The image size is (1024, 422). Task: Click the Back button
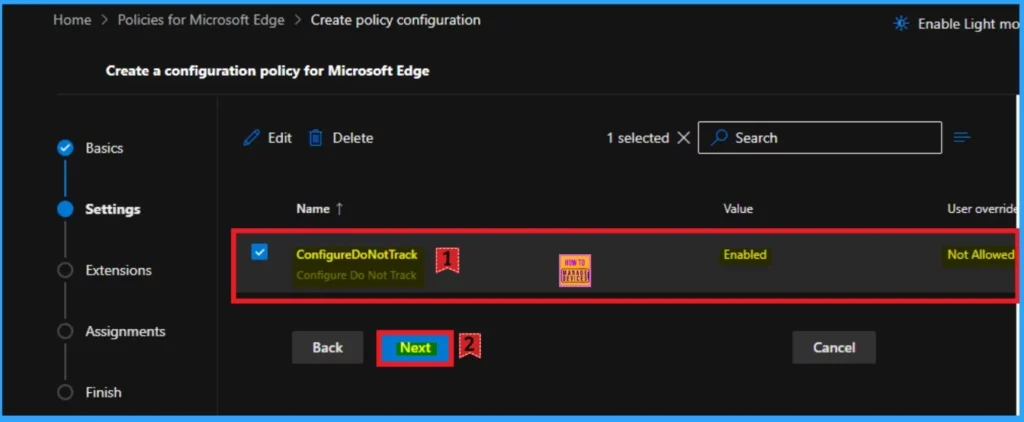(327, 348)
